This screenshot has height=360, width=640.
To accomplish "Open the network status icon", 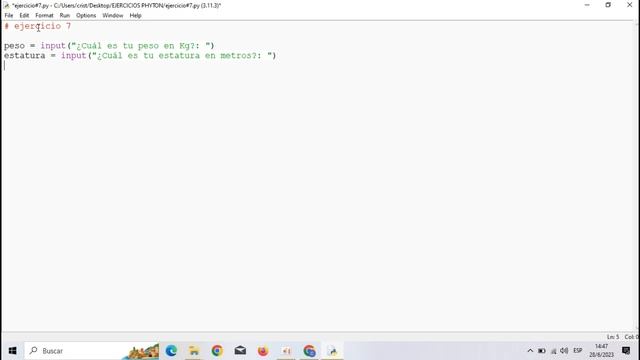I will pos(553,351).
